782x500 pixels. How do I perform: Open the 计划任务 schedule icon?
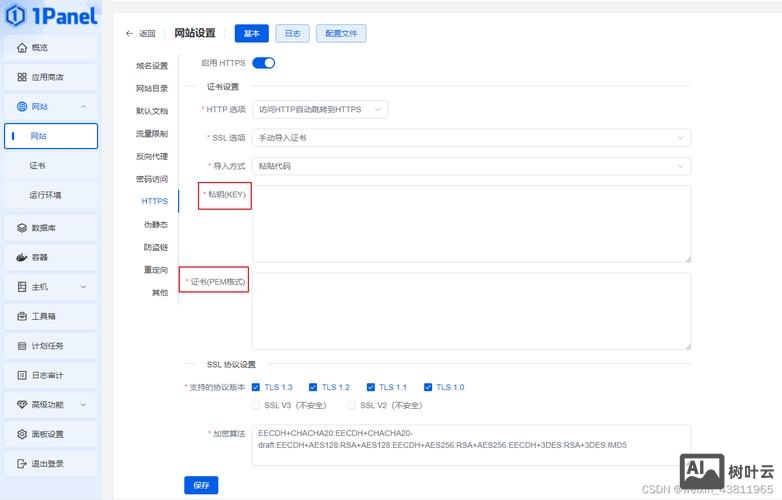[x=21, y=345]
